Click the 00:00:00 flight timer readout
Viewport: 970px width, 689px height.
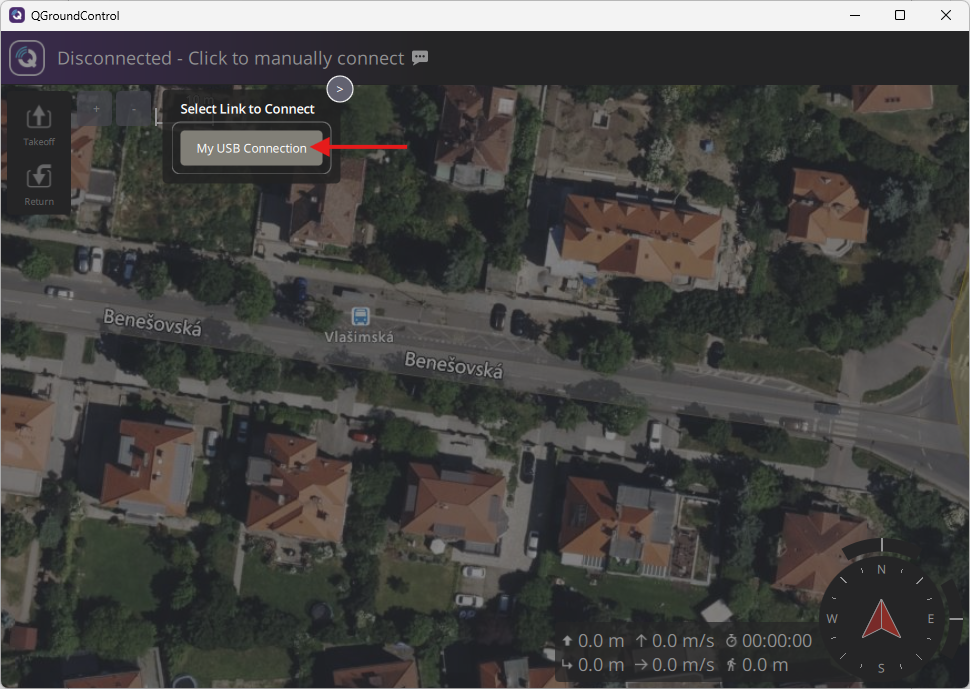777,641
